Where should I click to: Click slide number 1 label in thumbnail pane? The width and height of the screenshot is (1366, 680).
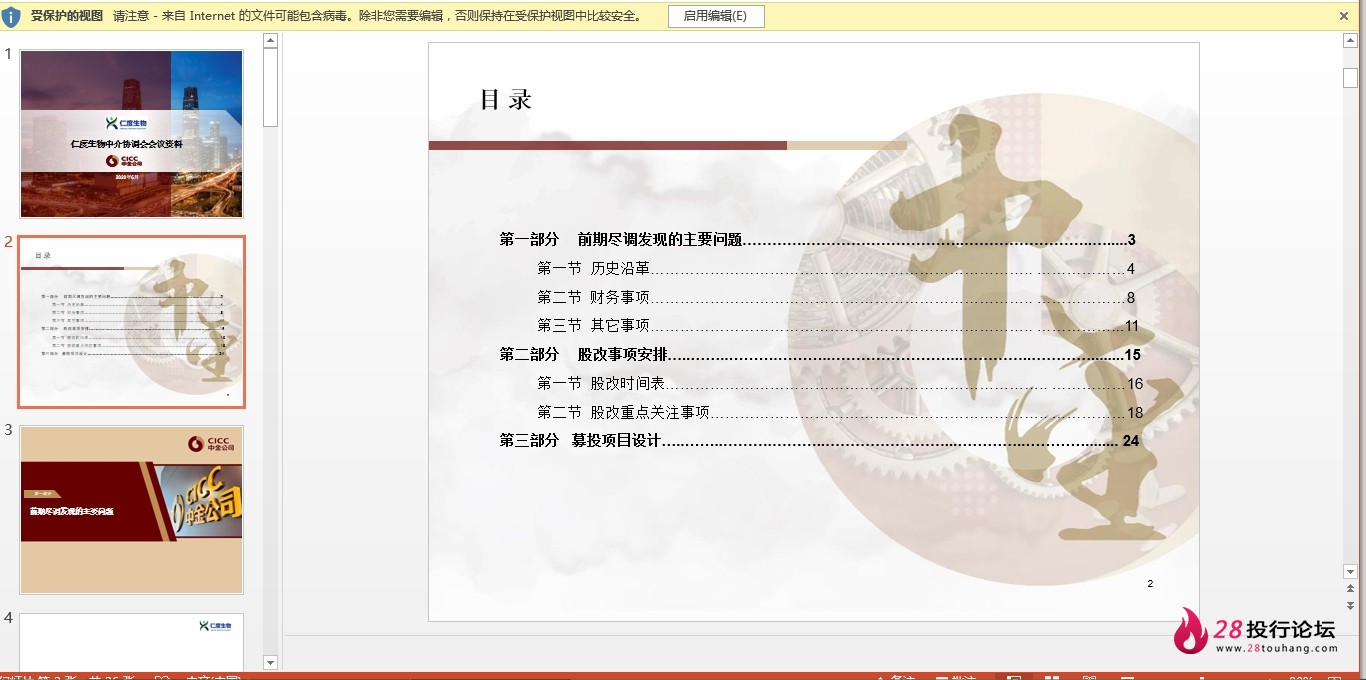pos(8,54)
